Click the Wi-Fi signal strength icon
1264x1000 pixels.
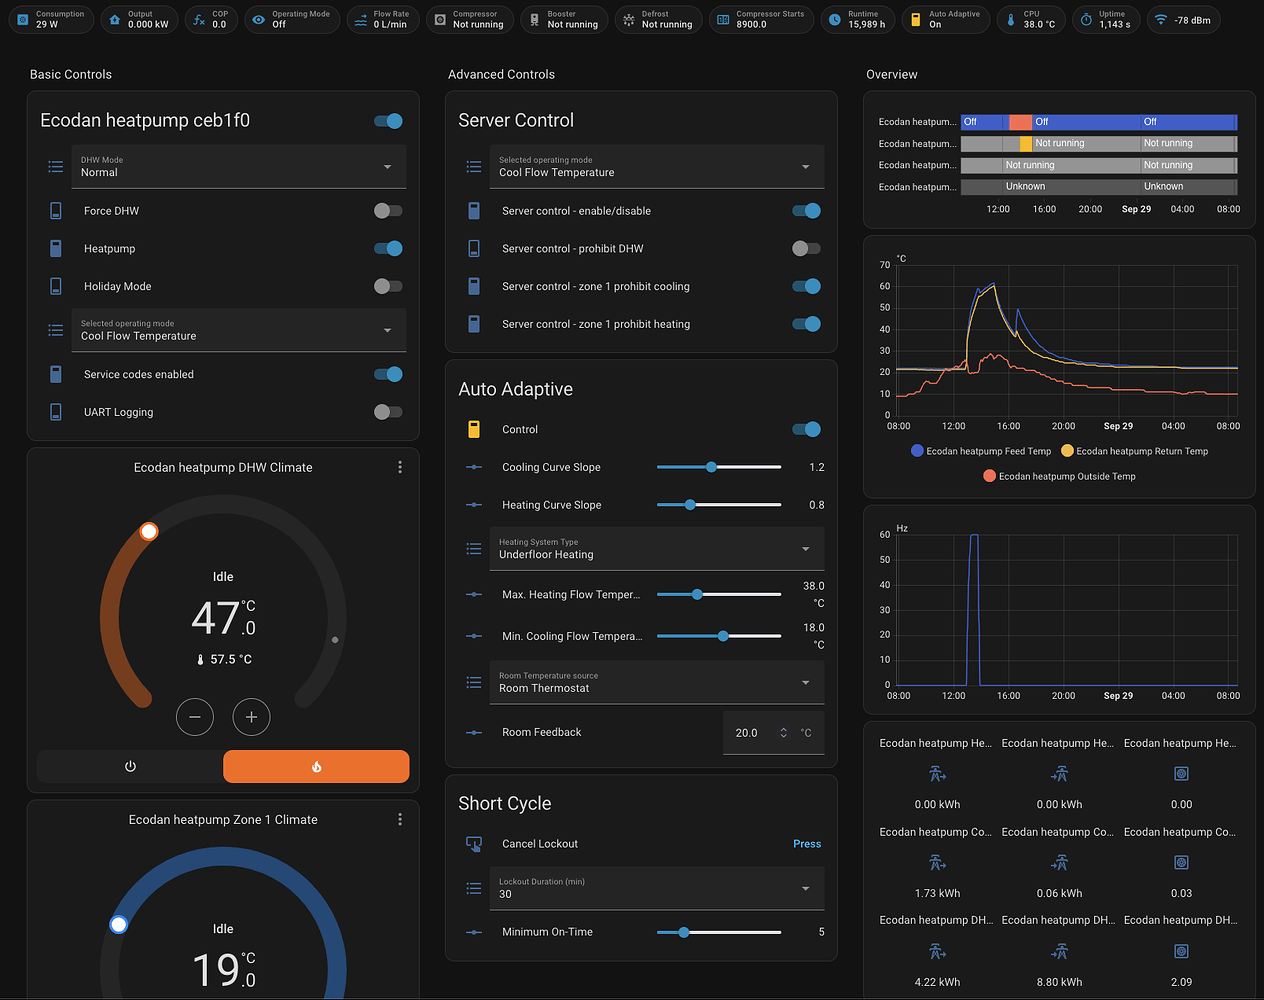tap(1160, 20)
